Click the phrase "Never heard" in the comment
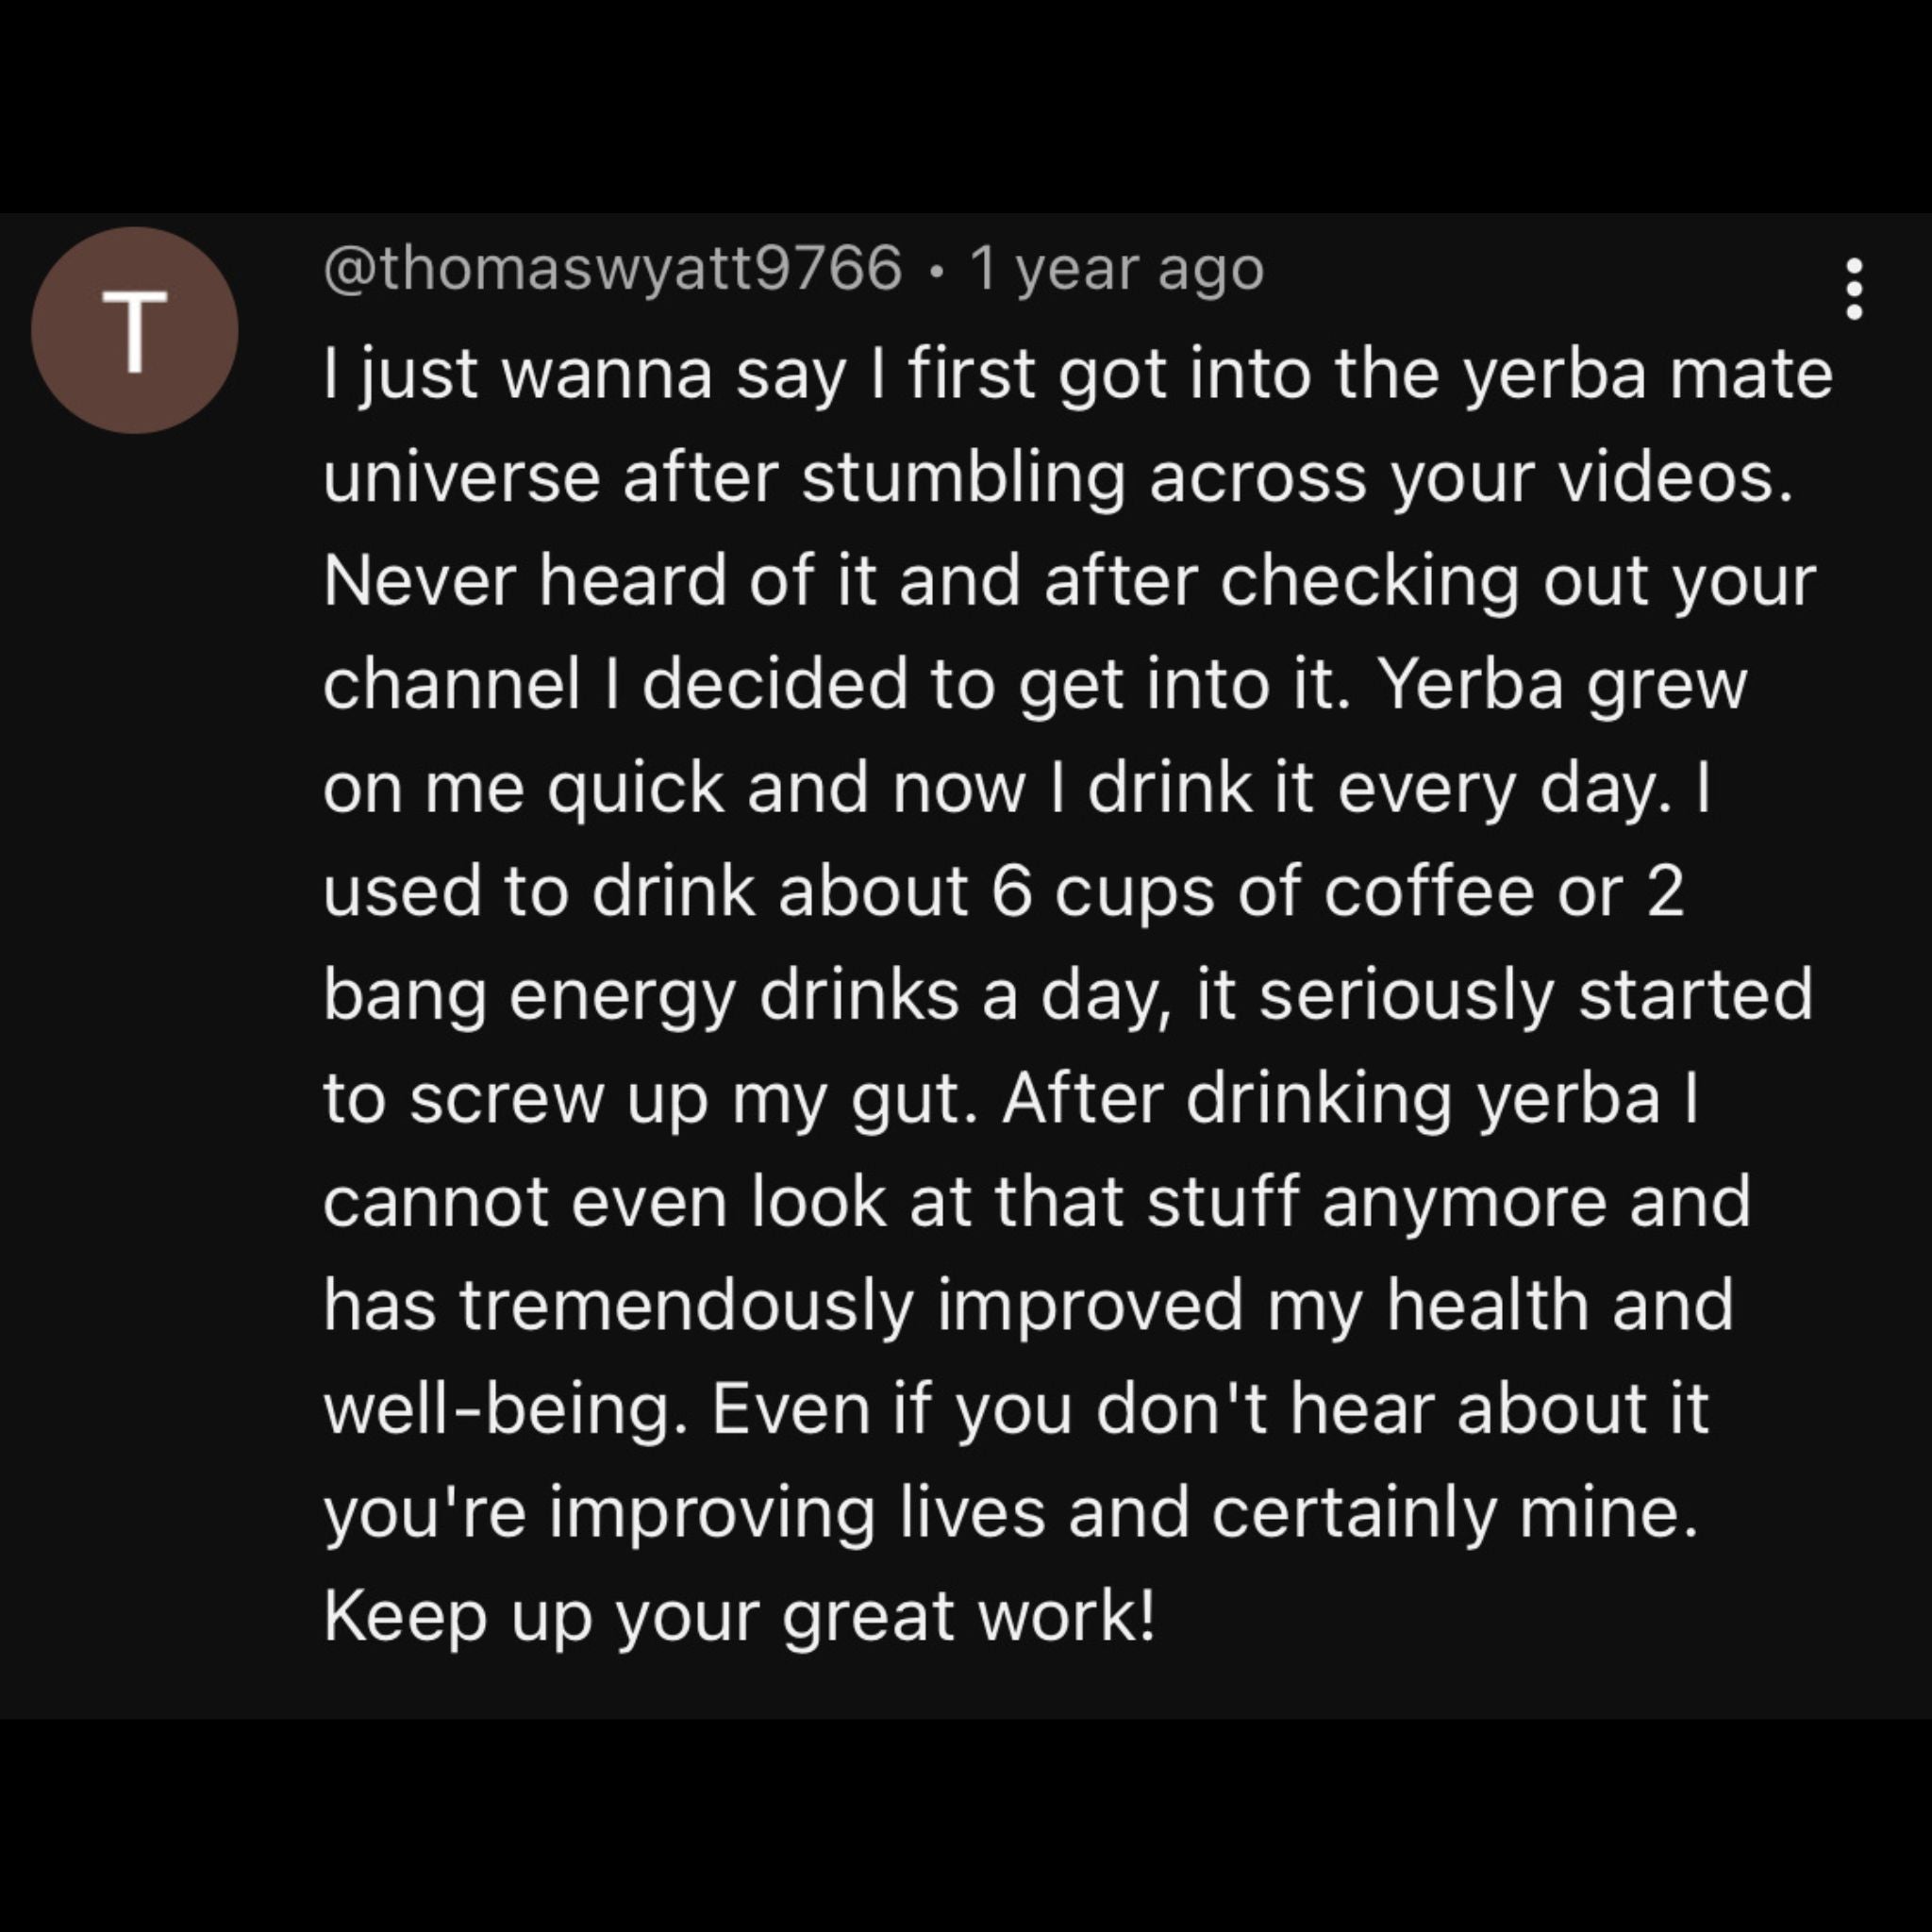 [524, 581]
